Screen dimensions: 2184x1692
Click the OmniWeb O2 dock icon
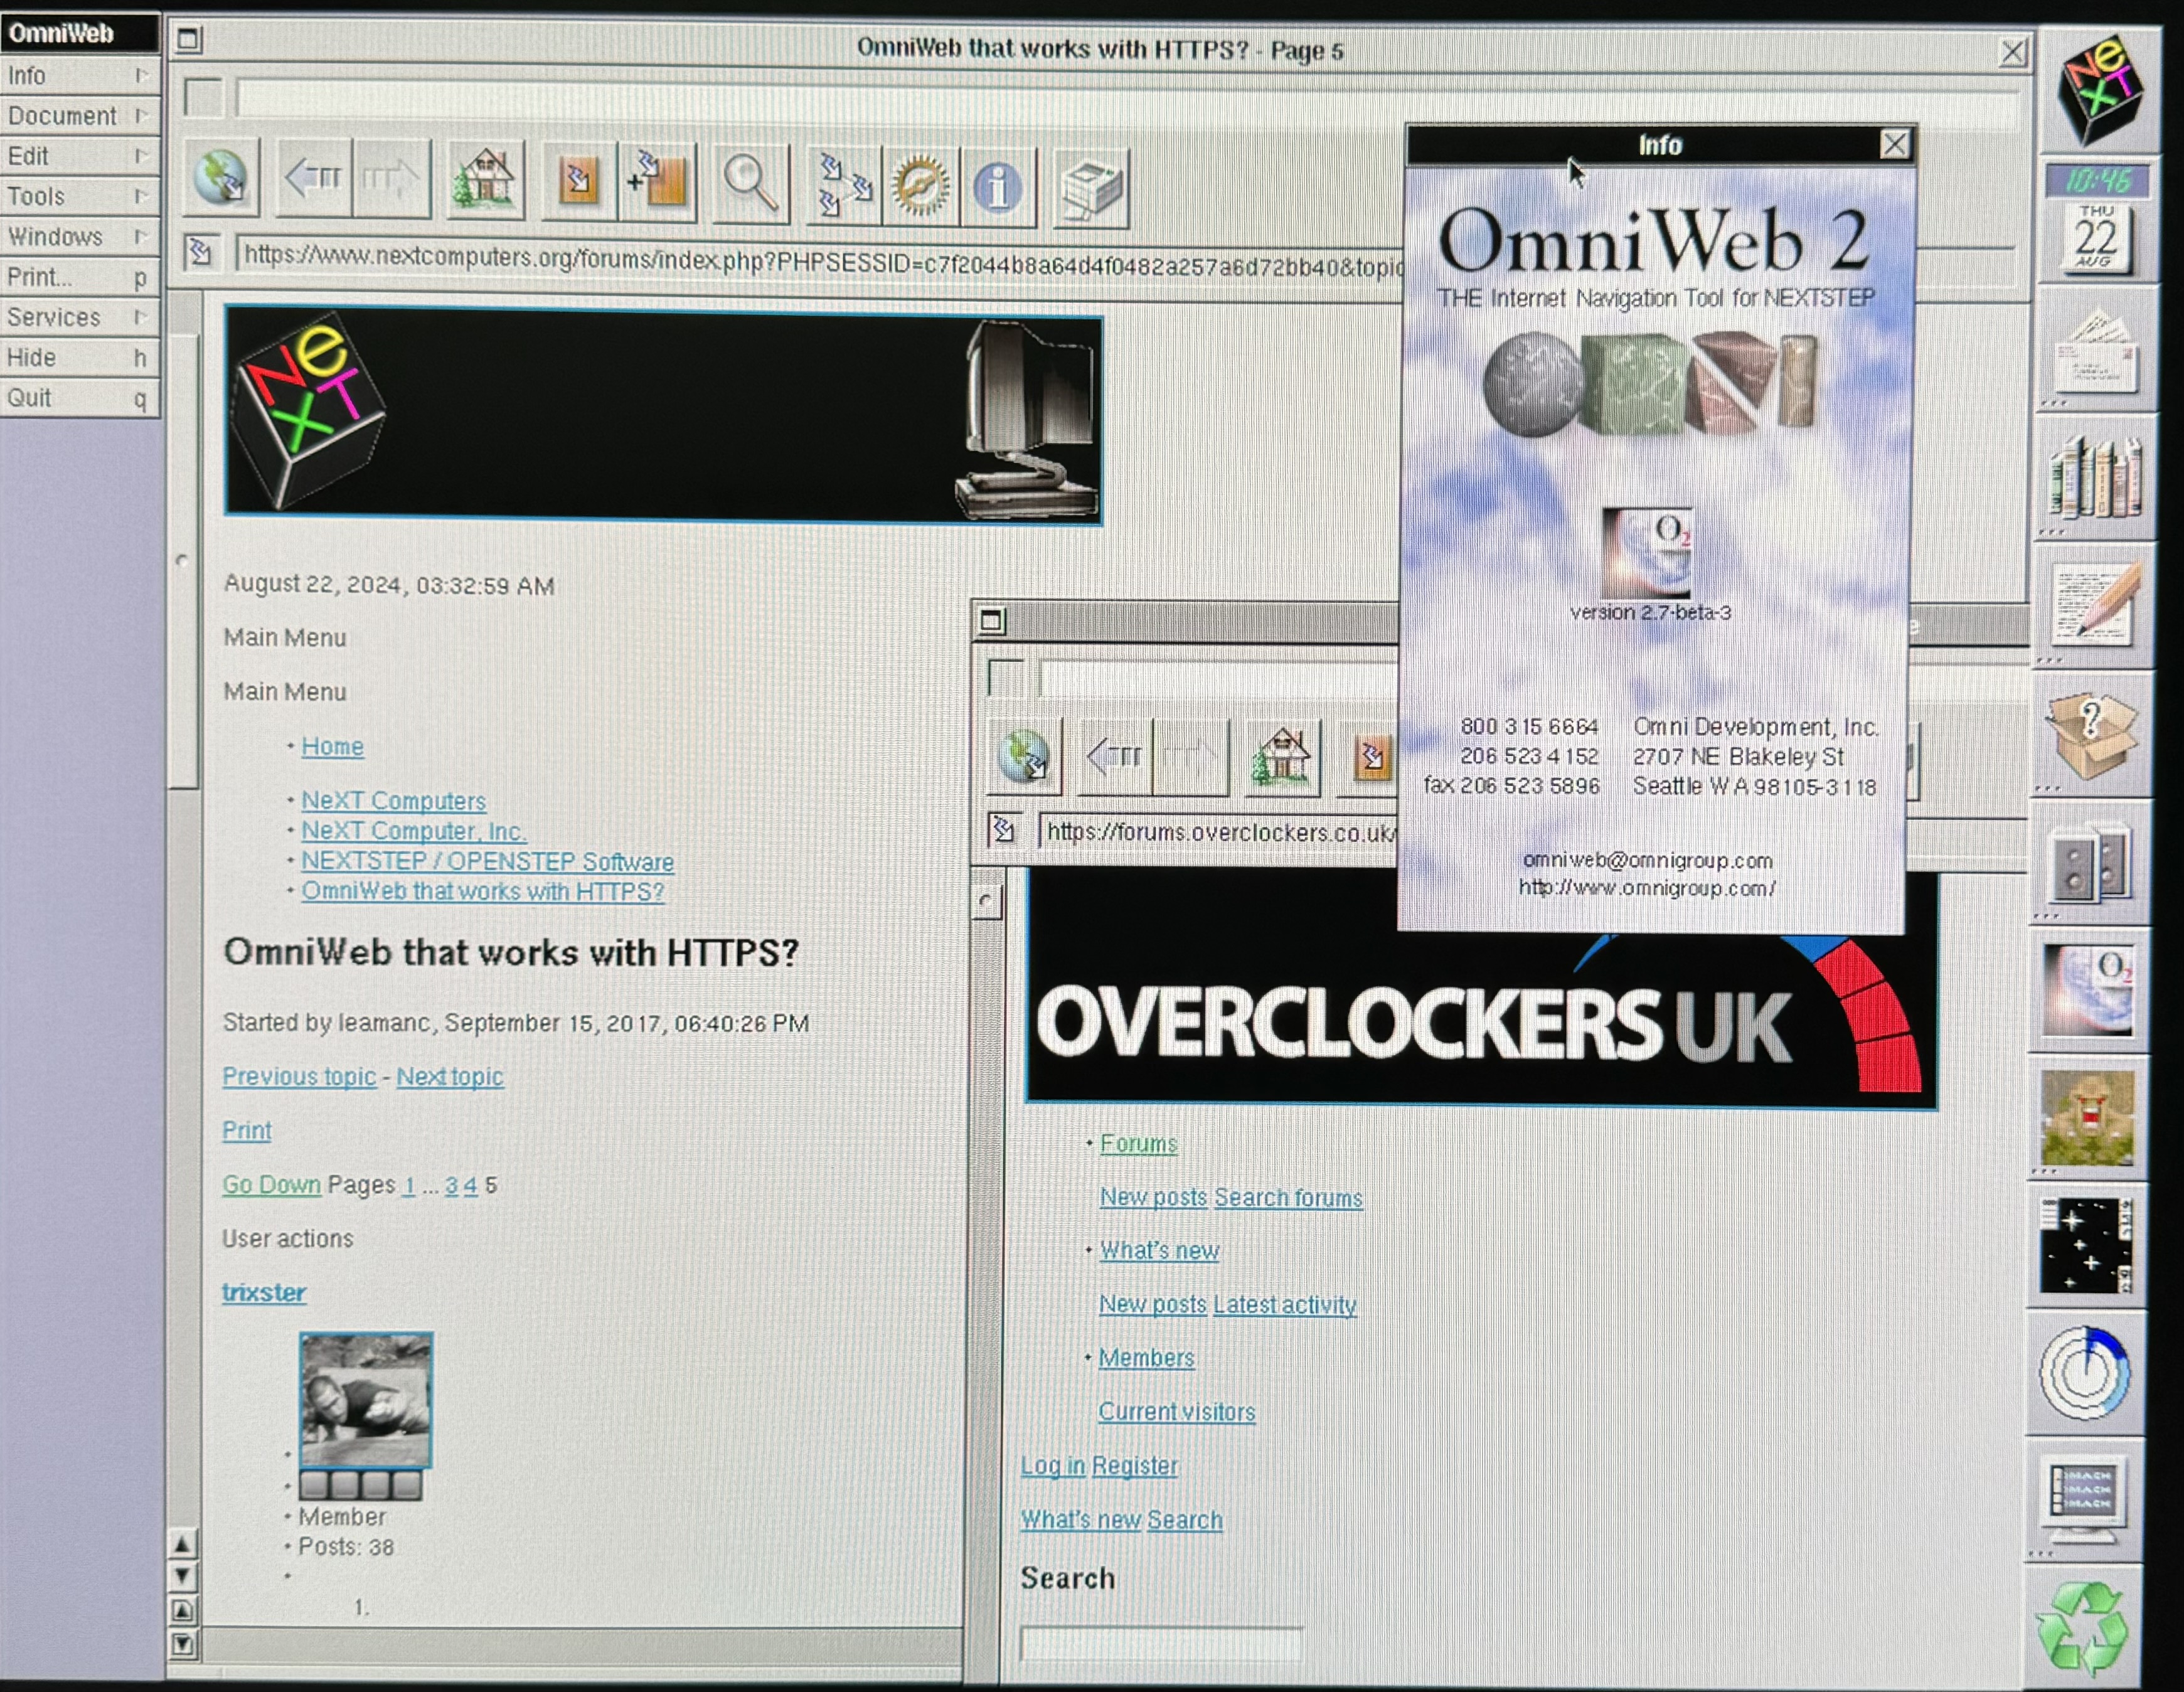point(2088,990)
